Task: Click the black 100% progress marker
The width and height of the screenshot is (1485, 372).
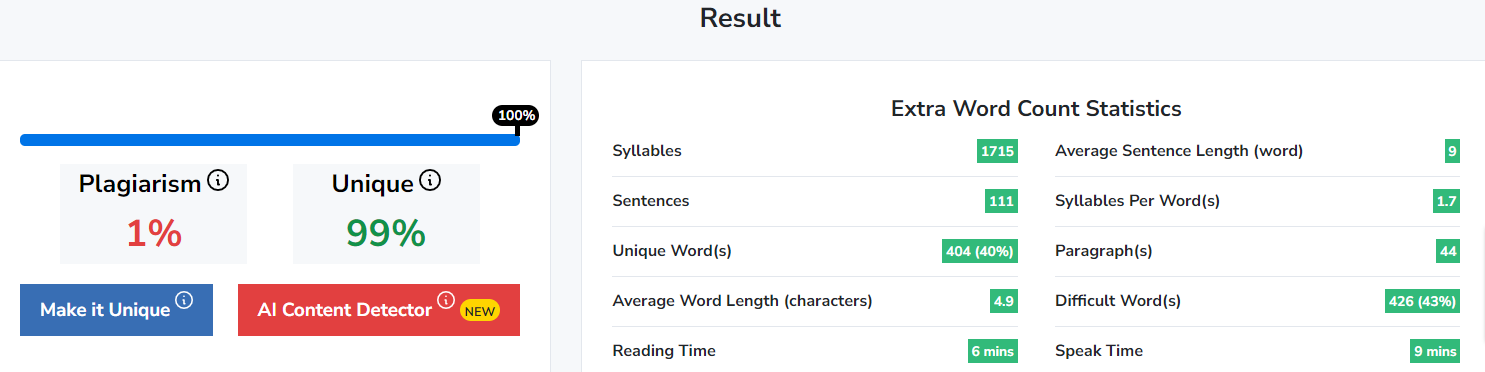Action: click(x=517, y=115)
